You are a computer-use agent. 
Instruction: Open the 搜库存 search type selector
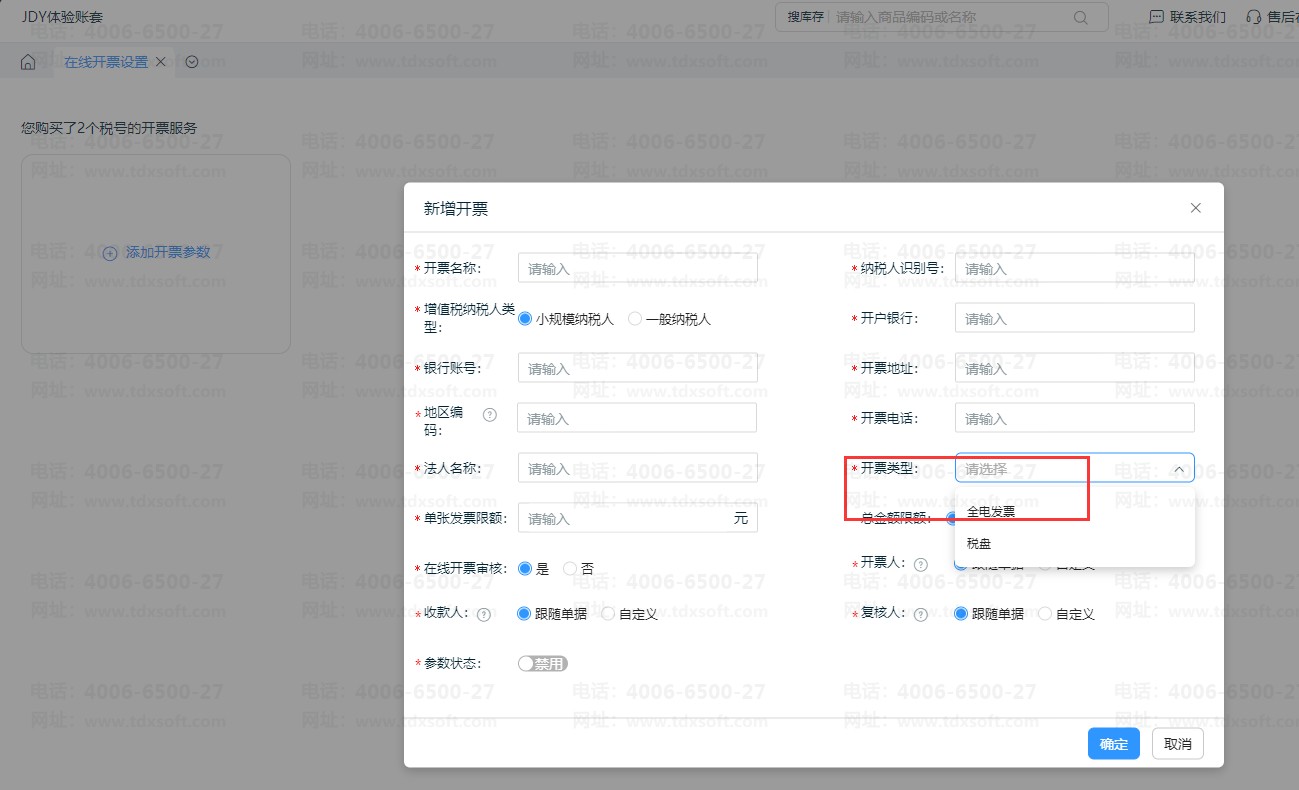(804, 17)
